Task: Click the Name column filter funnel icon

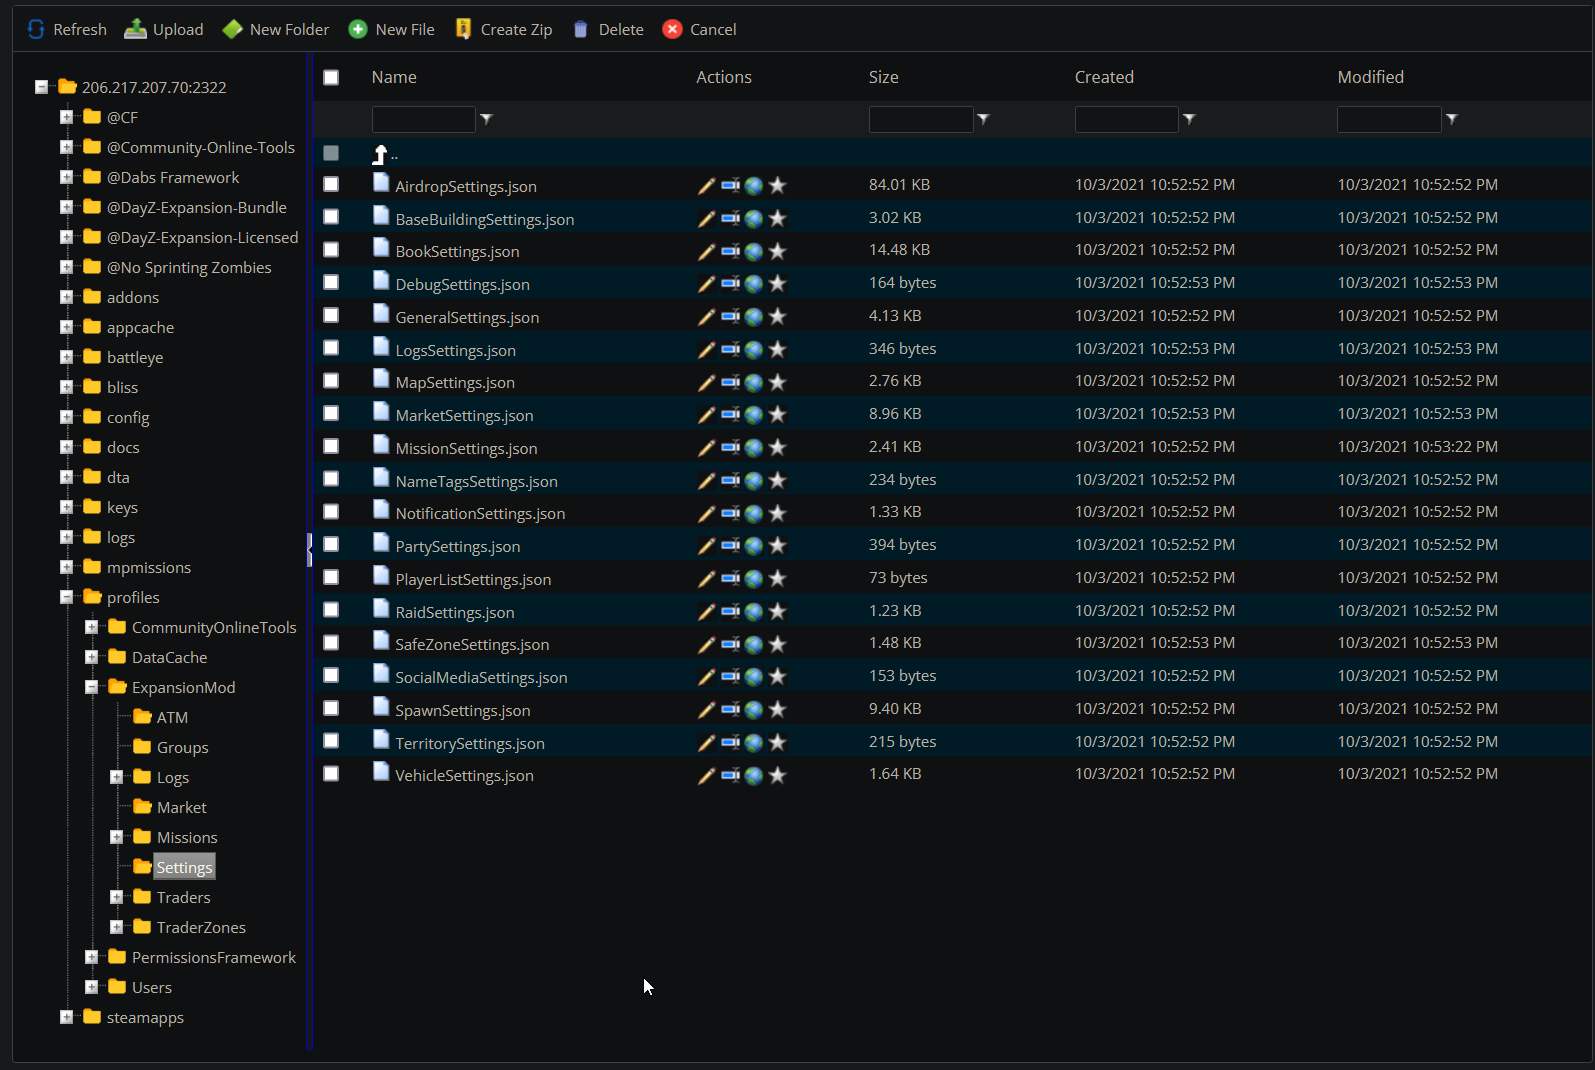Action: pyautogui.click(x=486, y=119)
